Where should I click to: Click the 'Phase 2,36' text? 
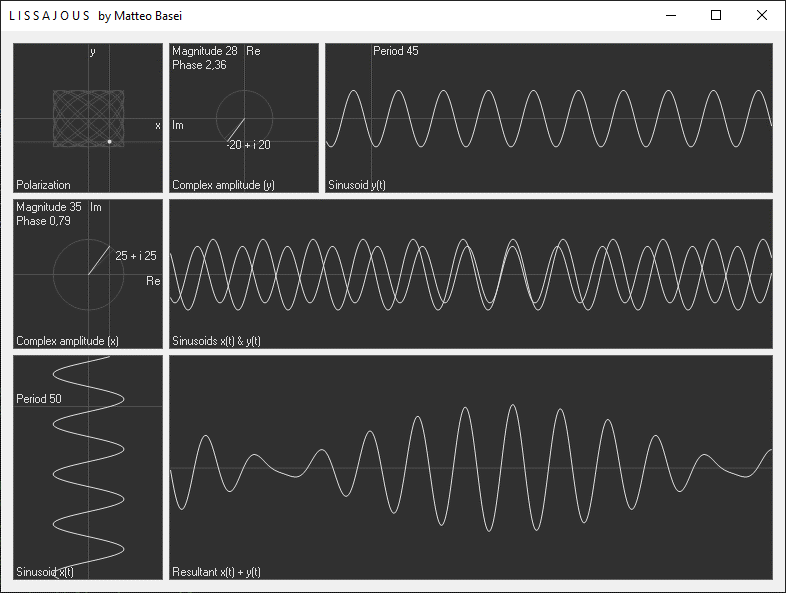pos(199,65)
